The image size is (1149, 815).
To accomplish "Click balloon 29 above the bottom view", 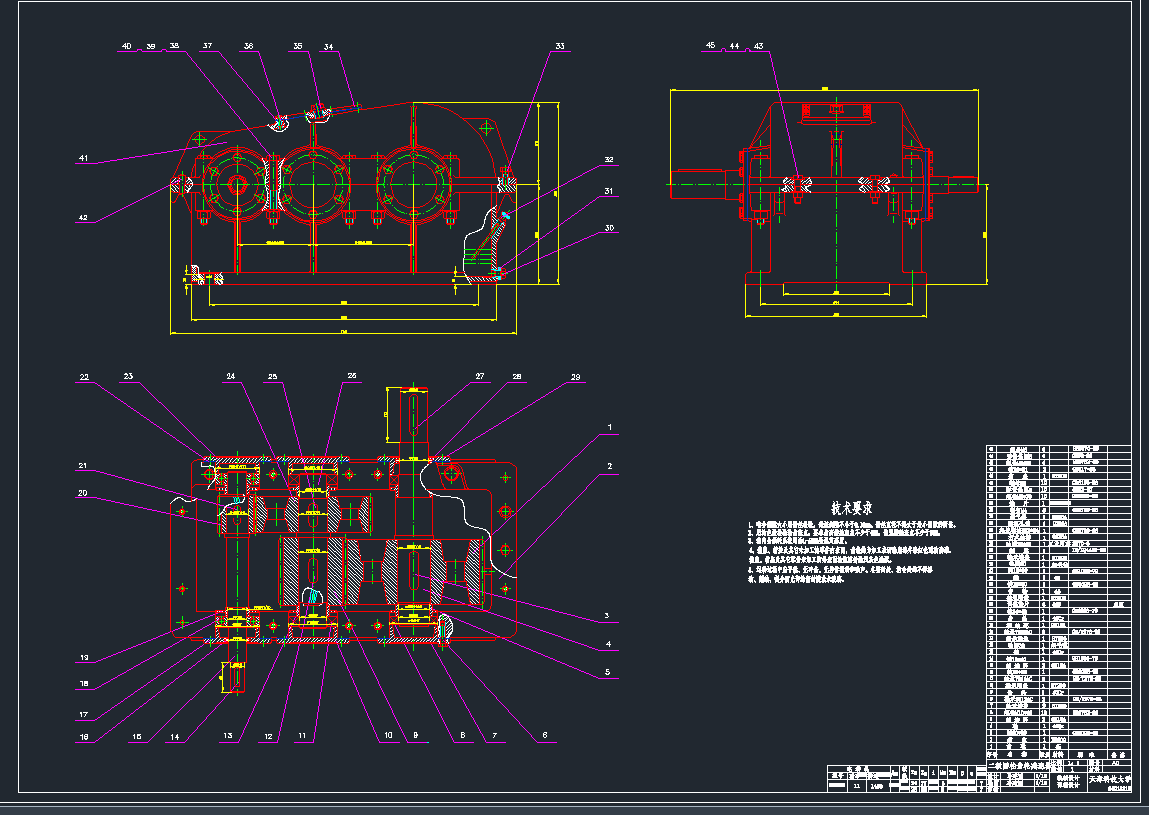I will pyautogui.click(x=574, y=375).
